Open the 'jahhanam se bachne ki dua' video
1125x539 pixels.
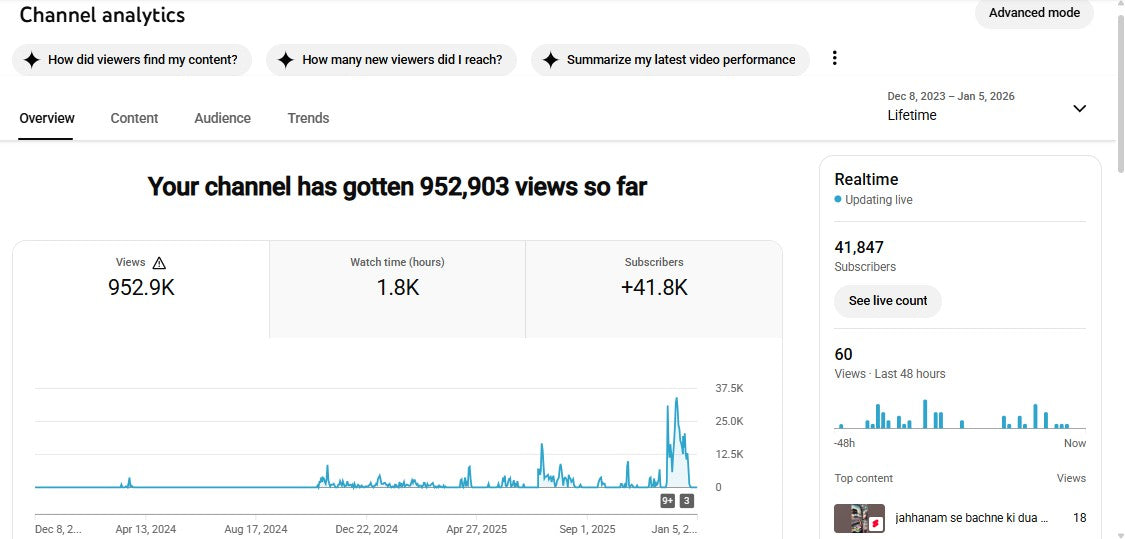(970, 518)
